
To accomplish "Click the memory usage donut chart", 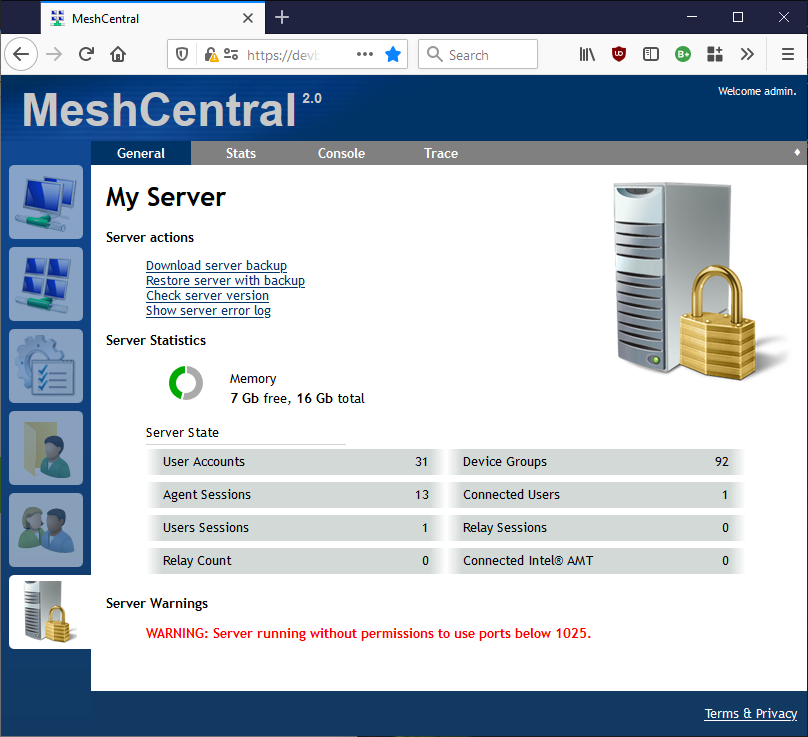I will pos(186,383).
